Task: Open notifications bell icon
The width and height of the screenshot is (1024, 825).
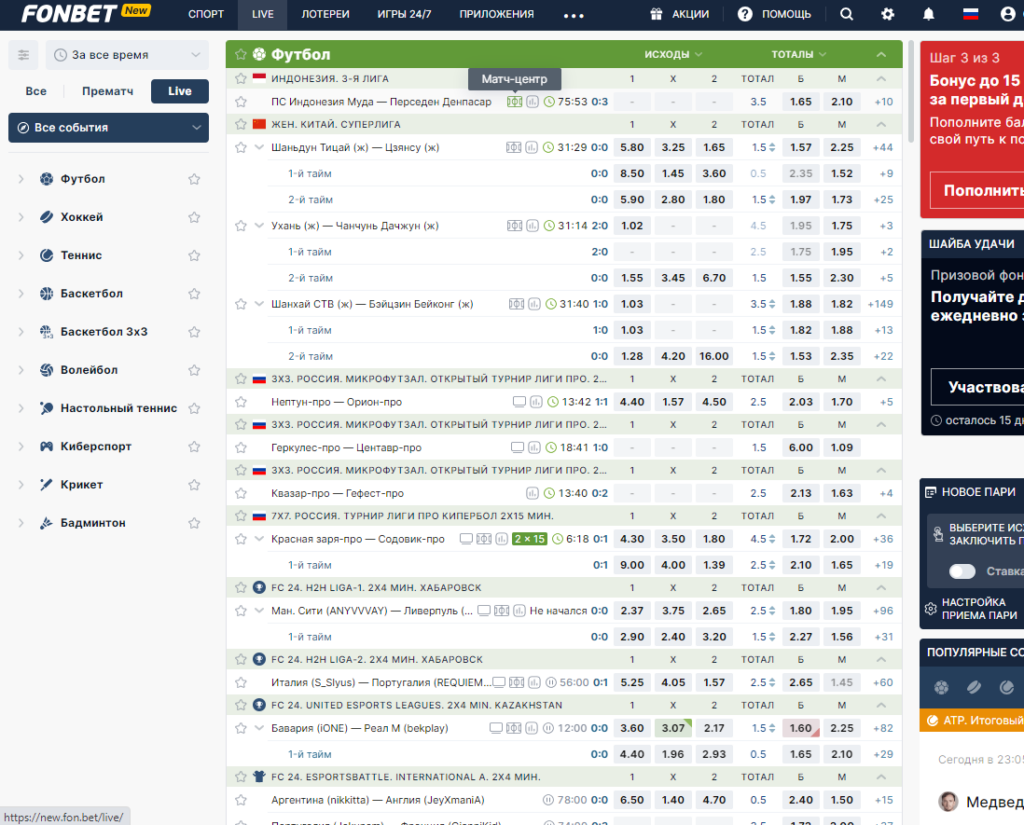Action: point(929,14)
